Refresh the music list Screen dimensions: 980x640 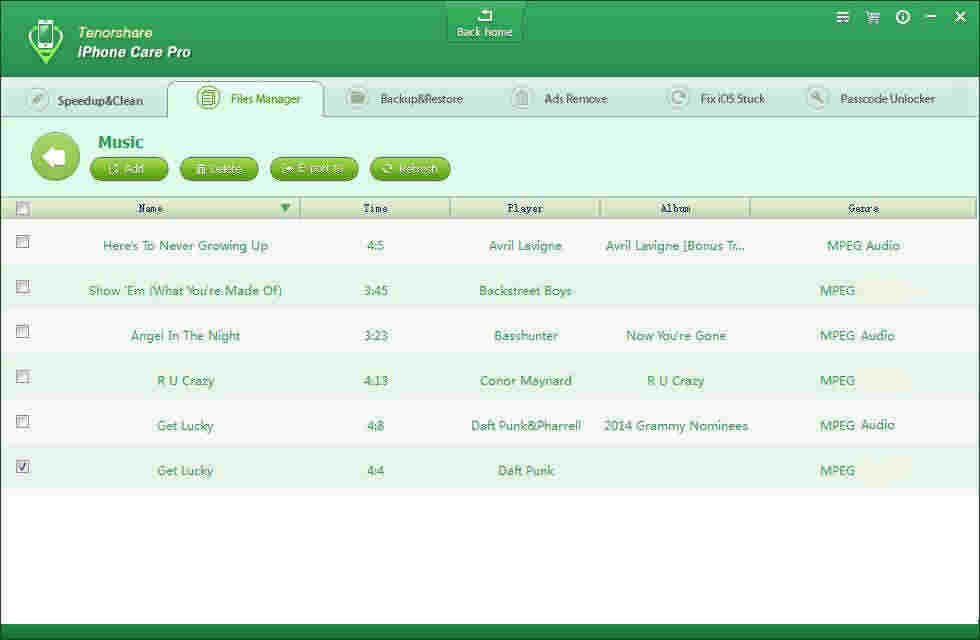(x=410, y=169)
